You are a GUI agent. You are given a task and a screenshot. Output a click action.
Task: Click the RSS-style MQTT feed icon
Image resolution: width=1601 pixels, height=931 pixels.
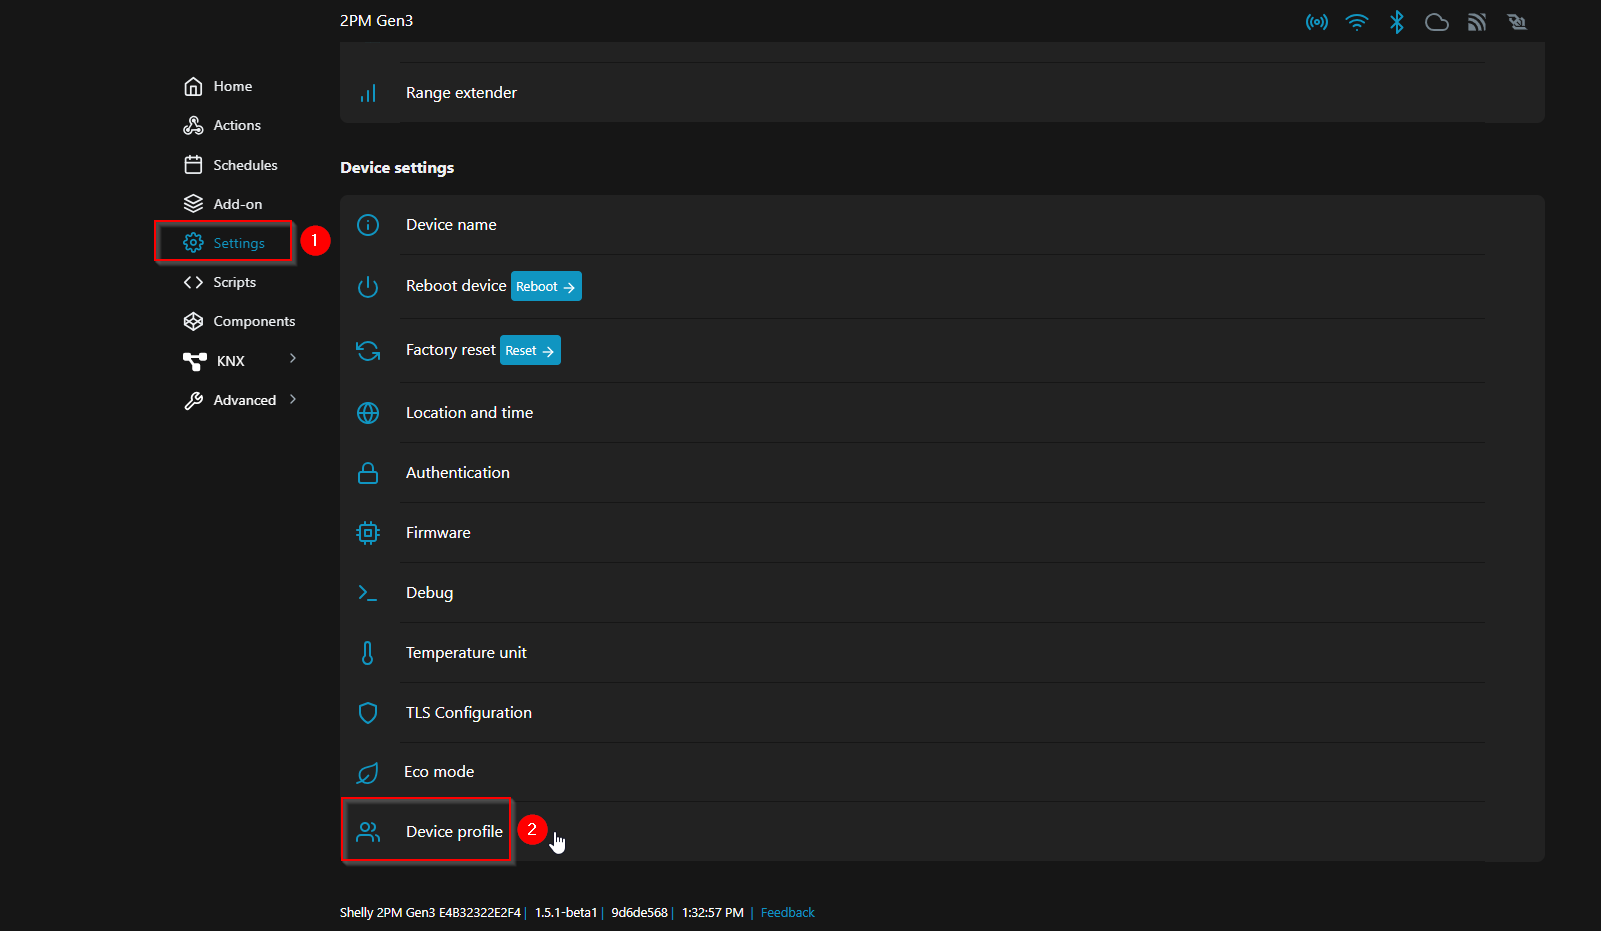coord(1477,22)
